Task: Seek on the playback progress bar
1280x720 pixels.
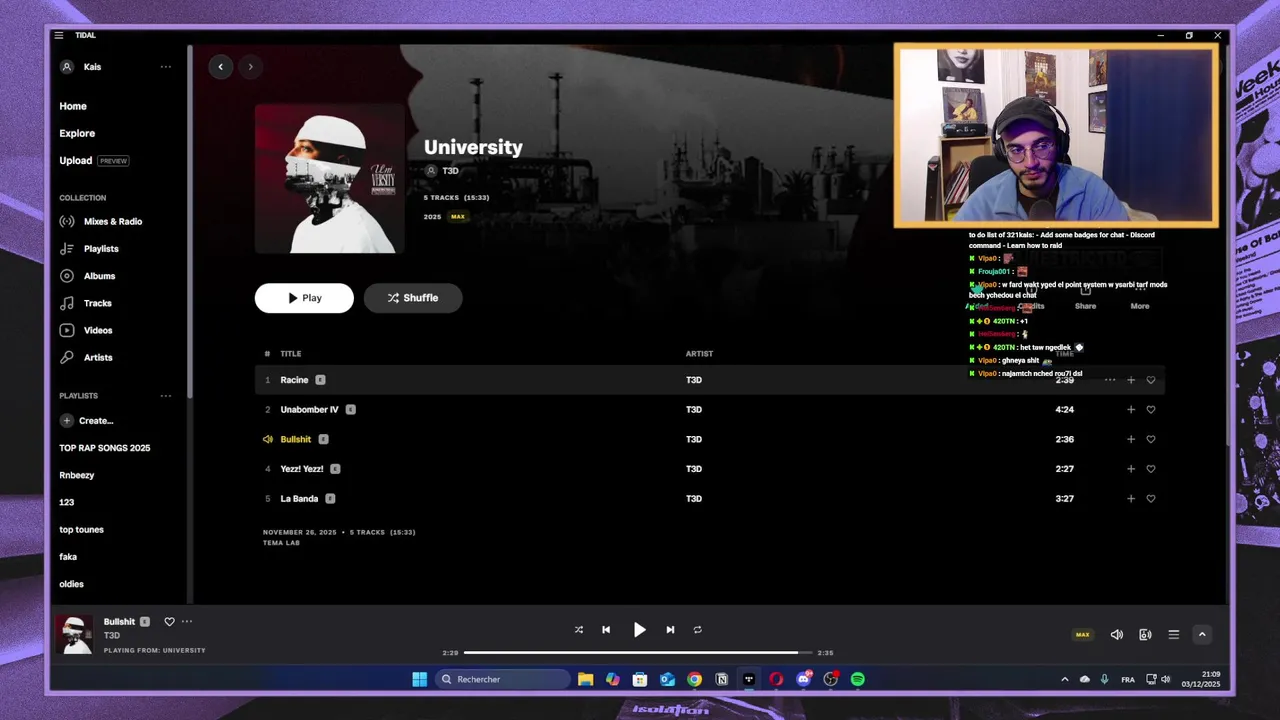Action: pyautogui.click(x=638, y=653)
